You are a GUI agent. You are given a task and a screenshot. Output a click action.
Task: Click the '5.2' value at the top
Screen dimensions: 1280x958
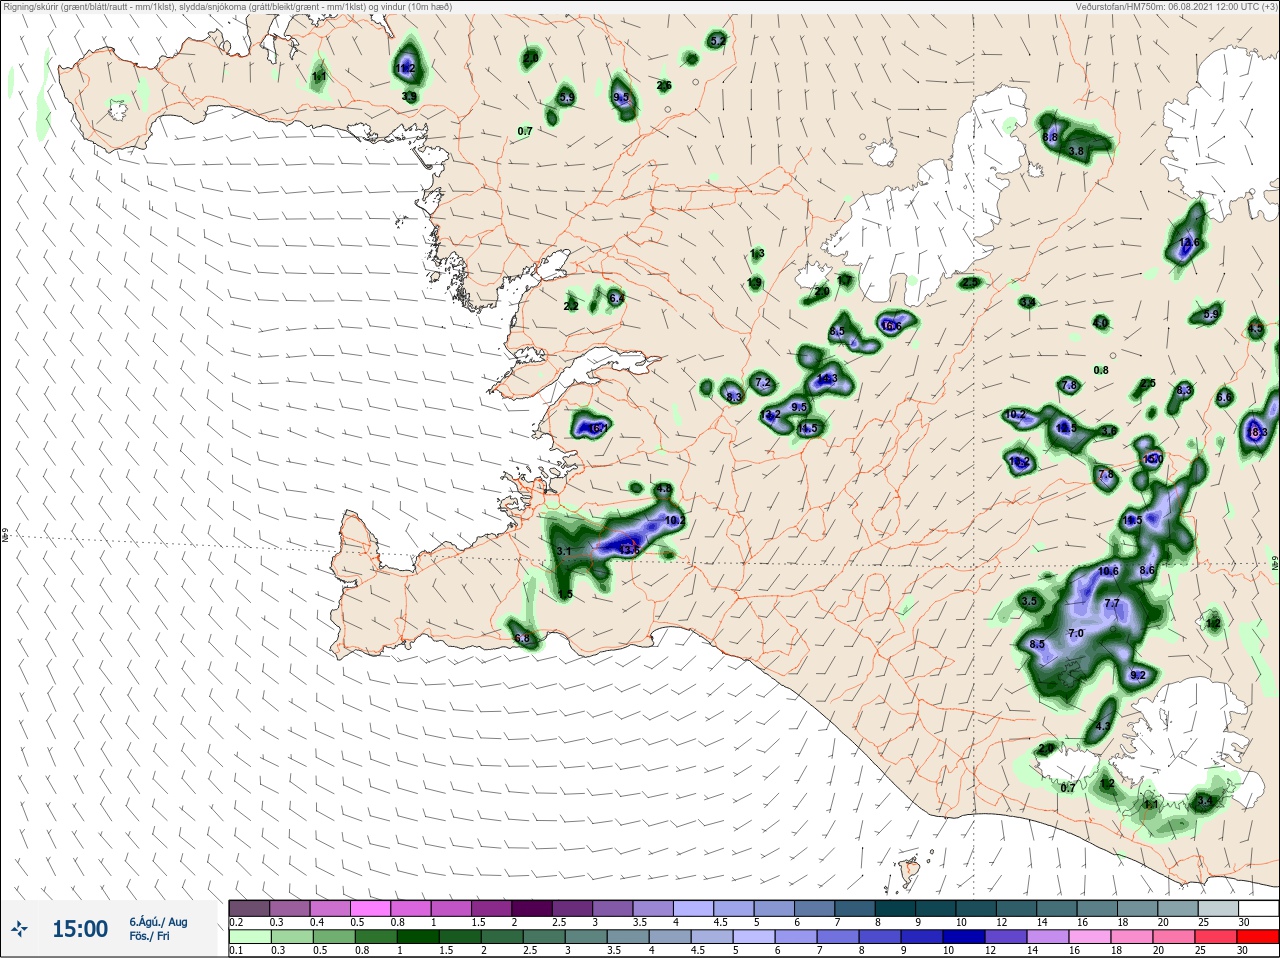[717, 41]
